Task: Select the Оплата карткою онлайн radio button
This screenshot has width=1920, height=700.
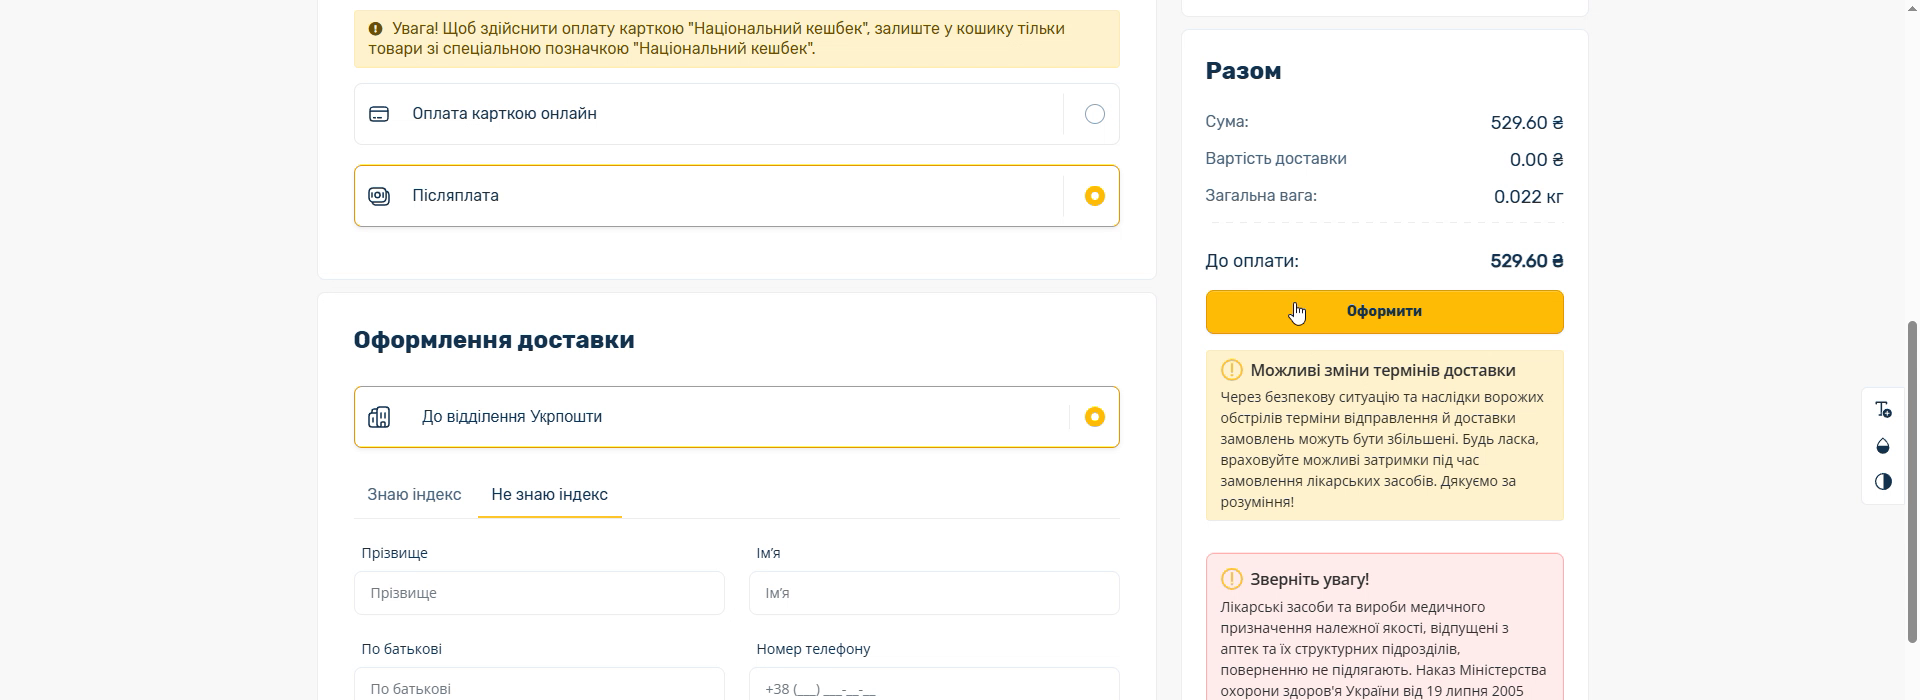Action: (1095, 114)
